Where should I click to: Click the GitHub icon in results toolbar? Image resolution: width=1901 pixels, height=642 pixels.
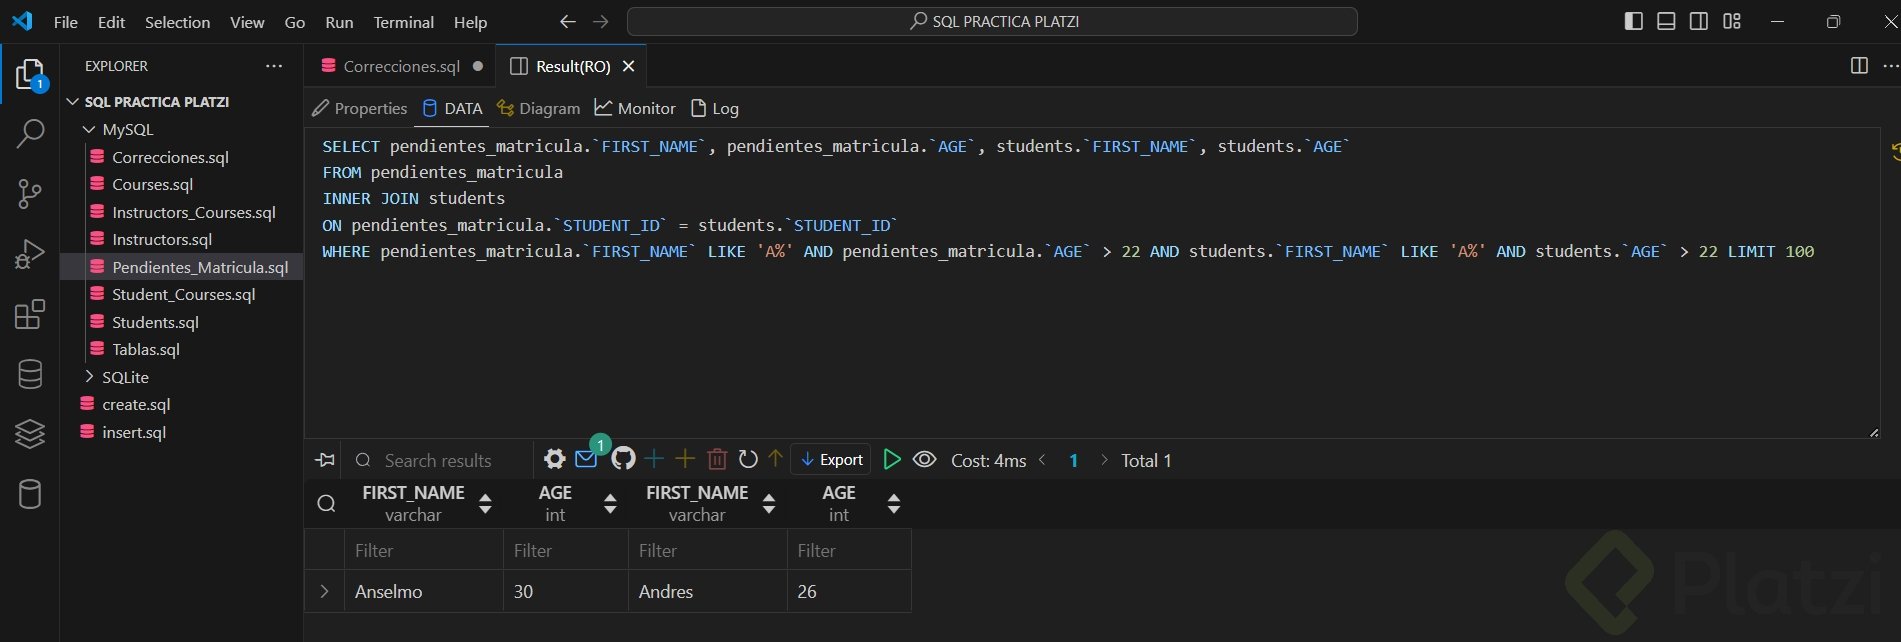tap(624, 459)
